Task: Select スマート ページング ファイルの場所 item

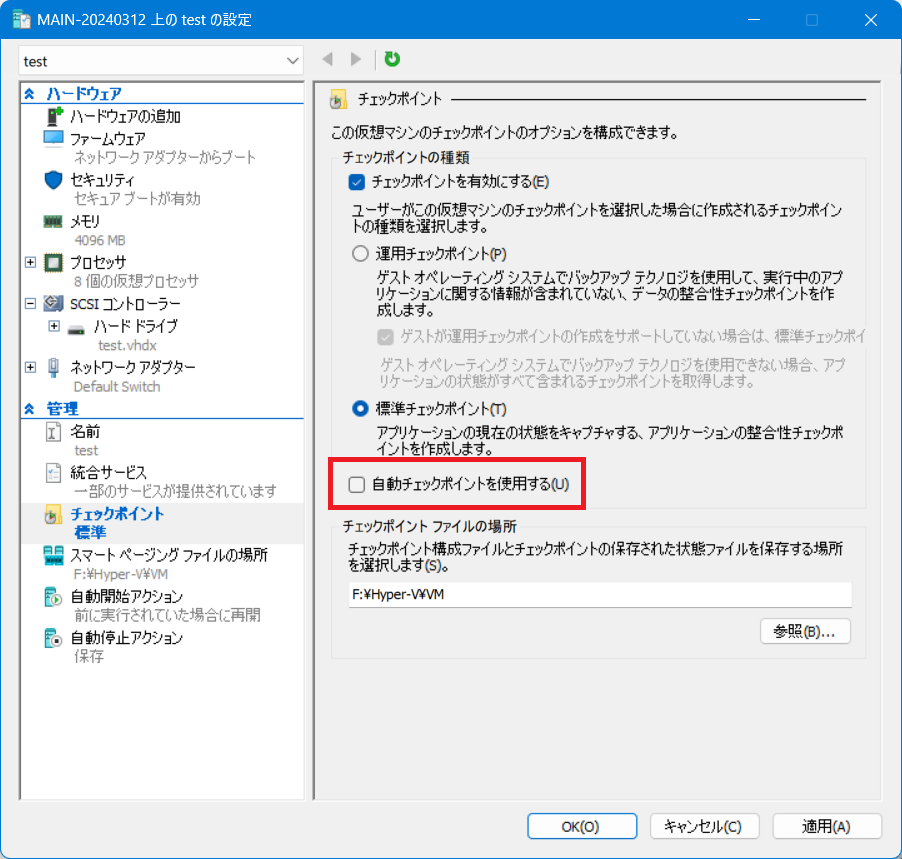Action: pos(169,555)
